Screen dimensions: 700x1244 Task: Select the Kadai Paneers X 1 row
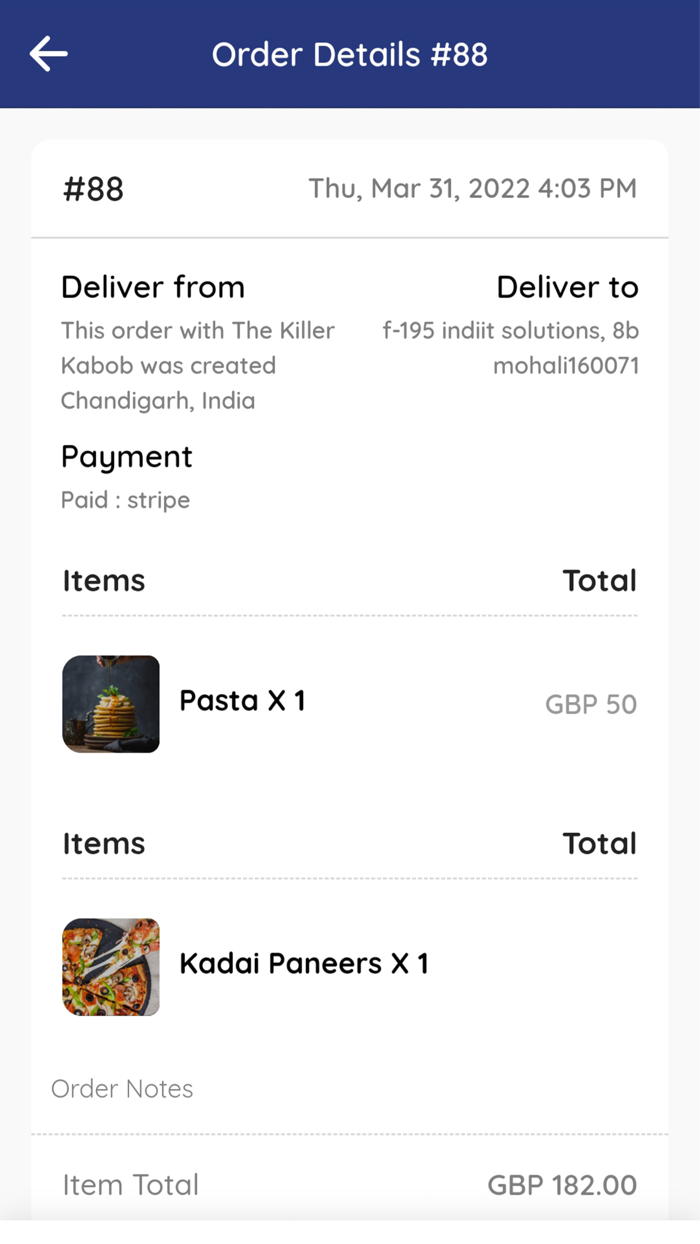(303, 963)
